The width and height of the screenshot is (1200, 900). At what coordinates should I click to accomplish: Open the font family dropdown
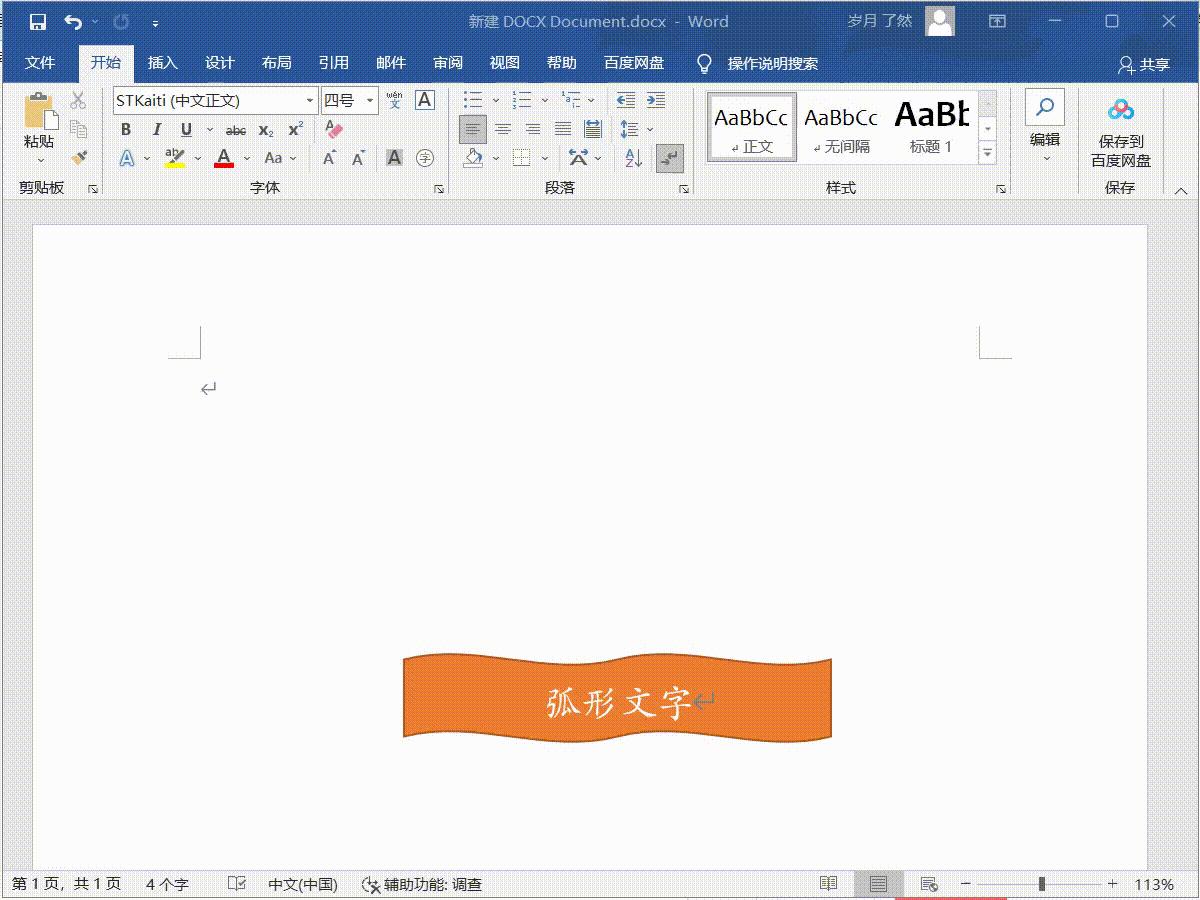(x=310, y=99)
